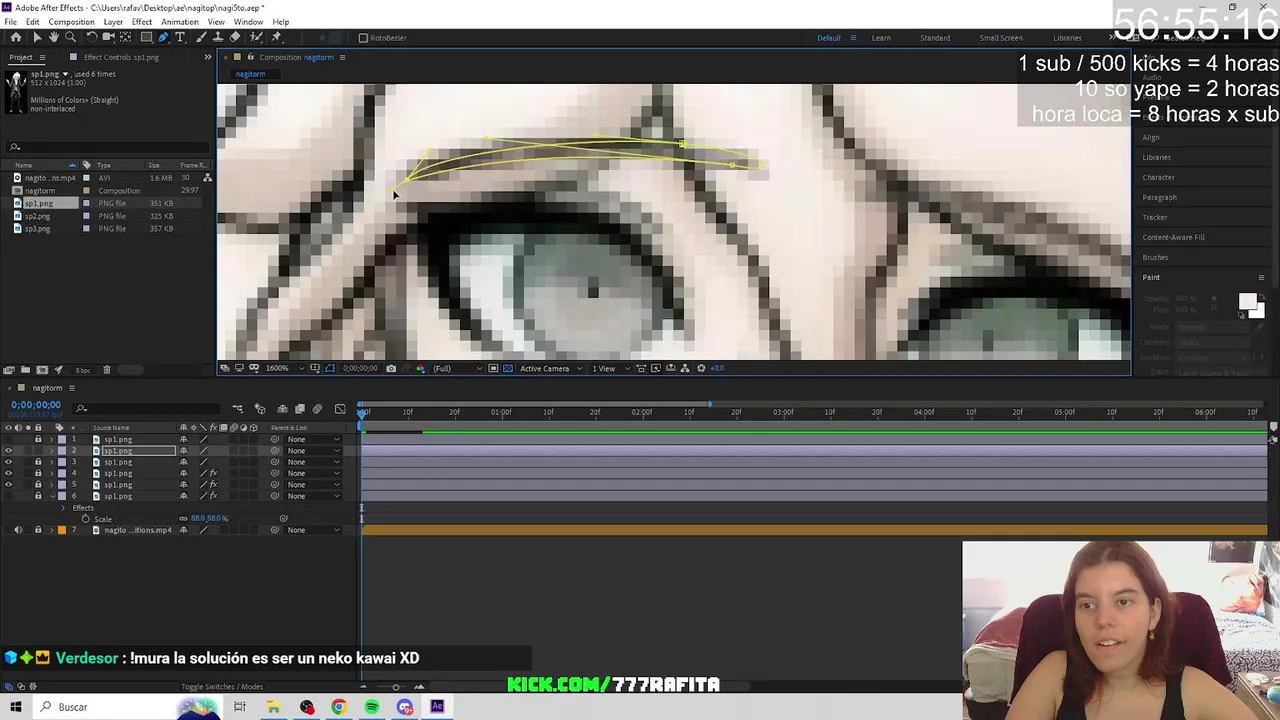This screenshot has height=720, width=1280.
Task: Click reset exposure icon in viewer
Action: (x=701, y=368)
